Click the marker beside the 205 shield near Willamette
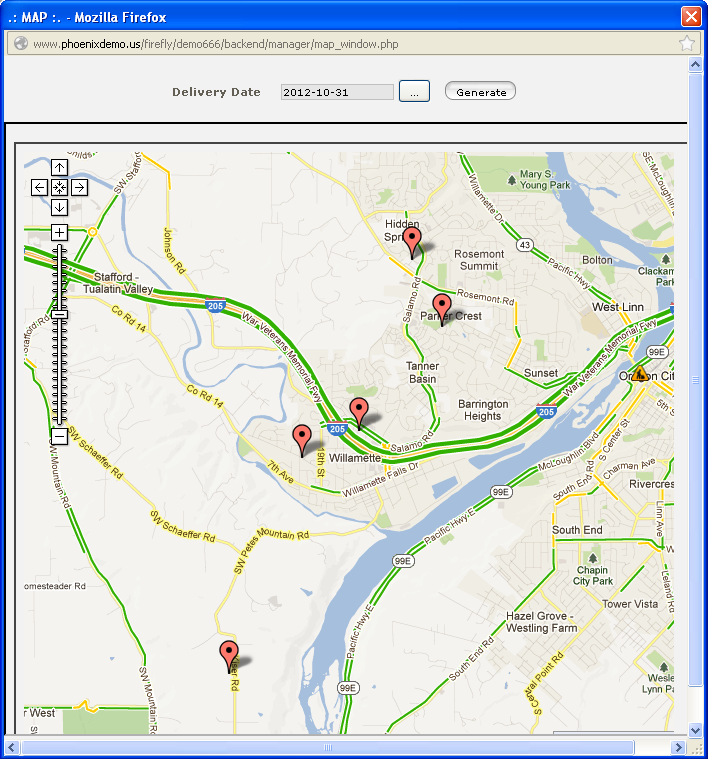 (x=359, y=413)
